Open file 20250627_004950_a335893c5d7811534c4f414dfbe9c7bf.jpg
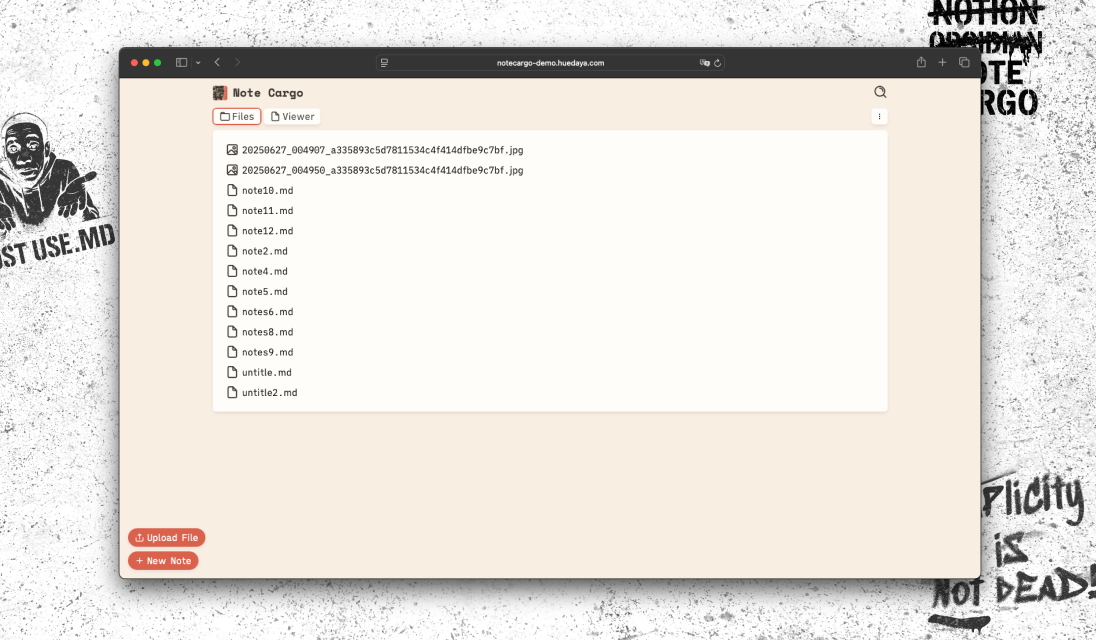Image resolution: width=1096 pixels, height=640 pixels. 382,170
